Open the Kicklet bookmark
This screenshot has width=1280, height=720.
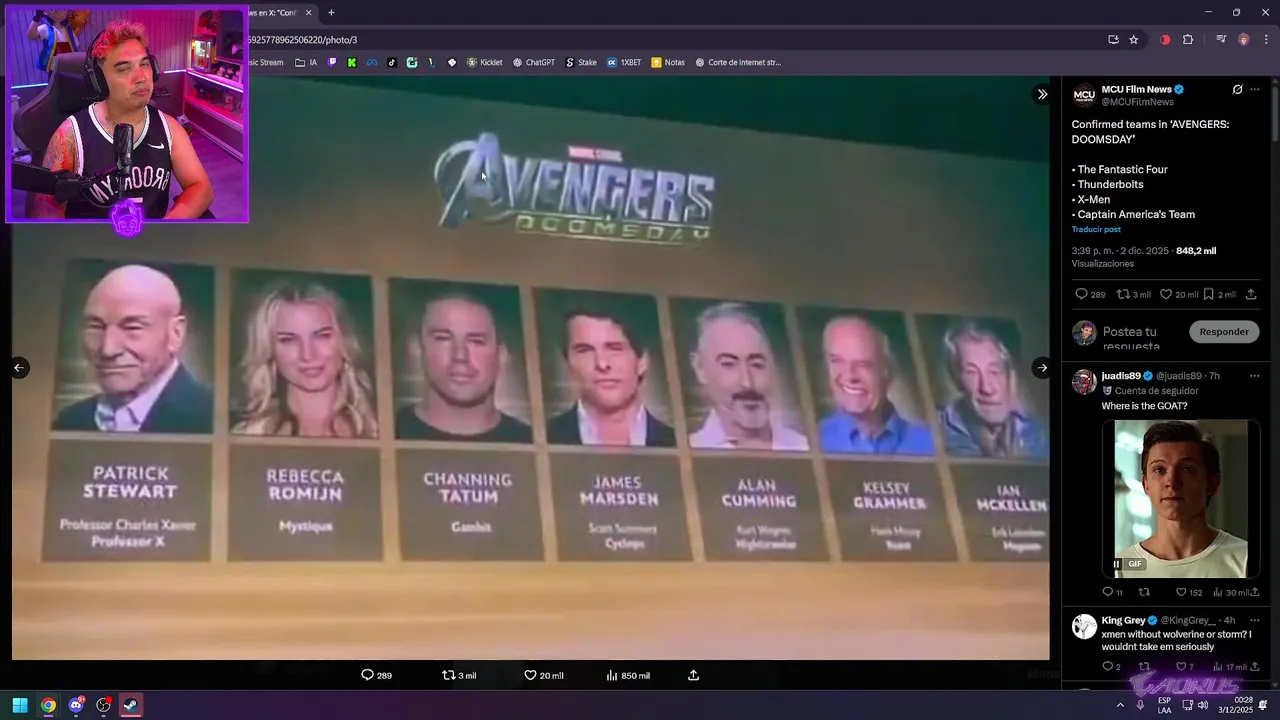tap(485, 62)
